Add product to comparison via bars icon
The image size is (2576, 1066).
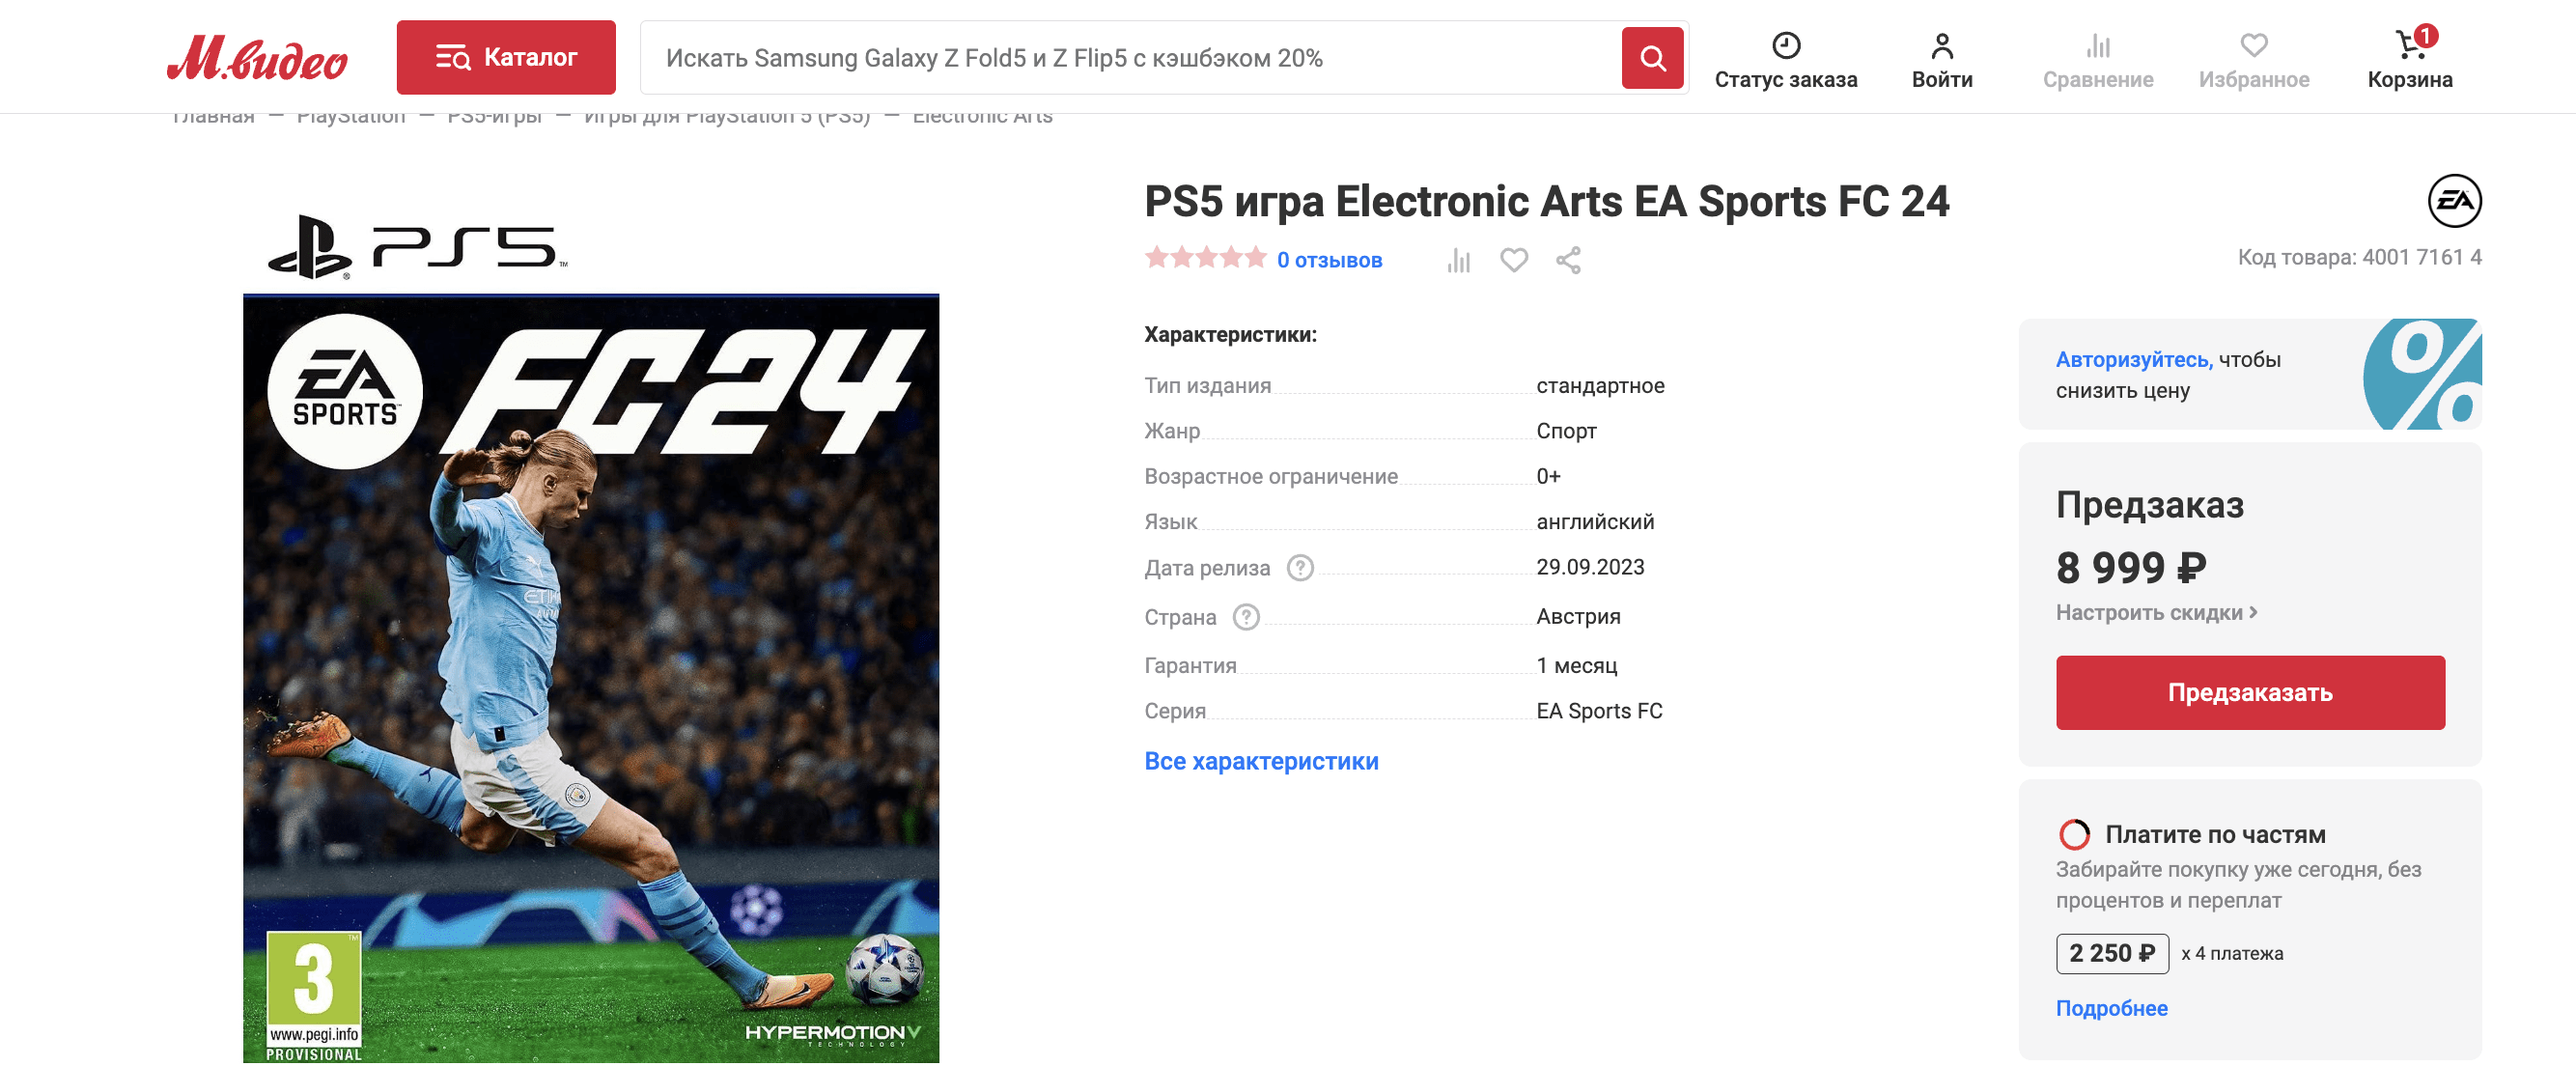pos(1459,261)
